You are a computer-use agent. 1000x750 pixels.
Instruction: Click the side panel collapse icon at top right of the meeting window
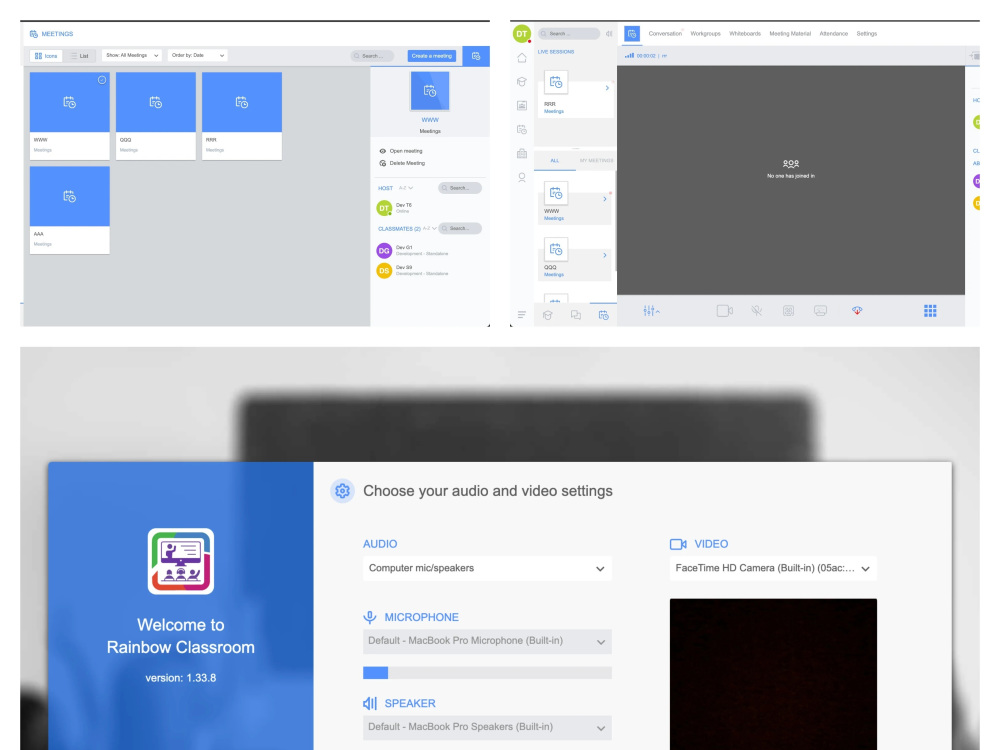click(x=974, y=56)
